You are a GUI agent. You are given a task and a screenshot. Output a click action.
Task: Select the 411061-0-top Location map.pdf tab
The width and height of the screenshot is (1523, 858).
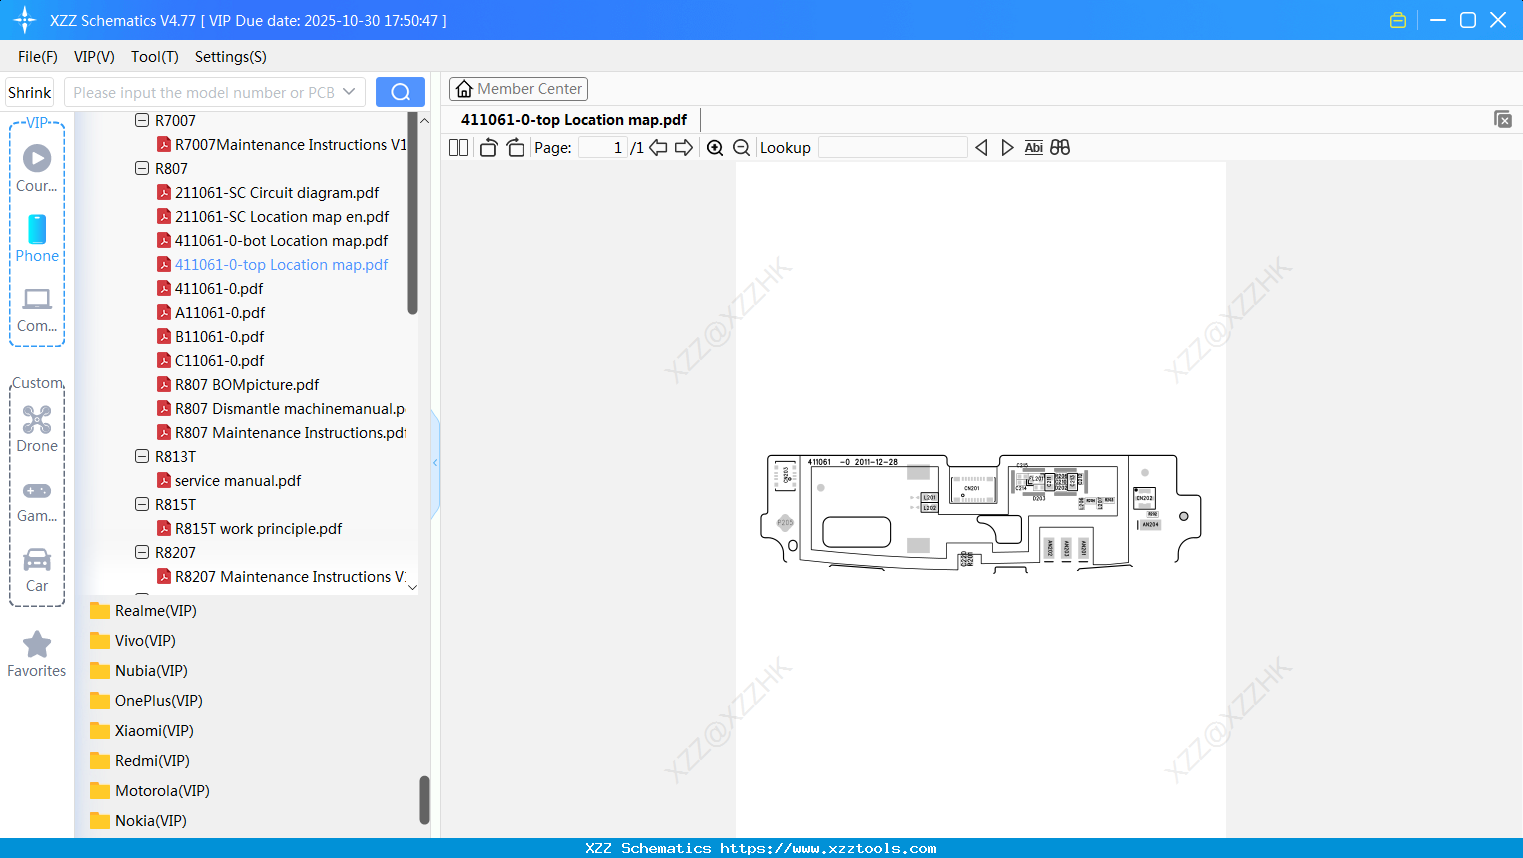pos(574,120)
